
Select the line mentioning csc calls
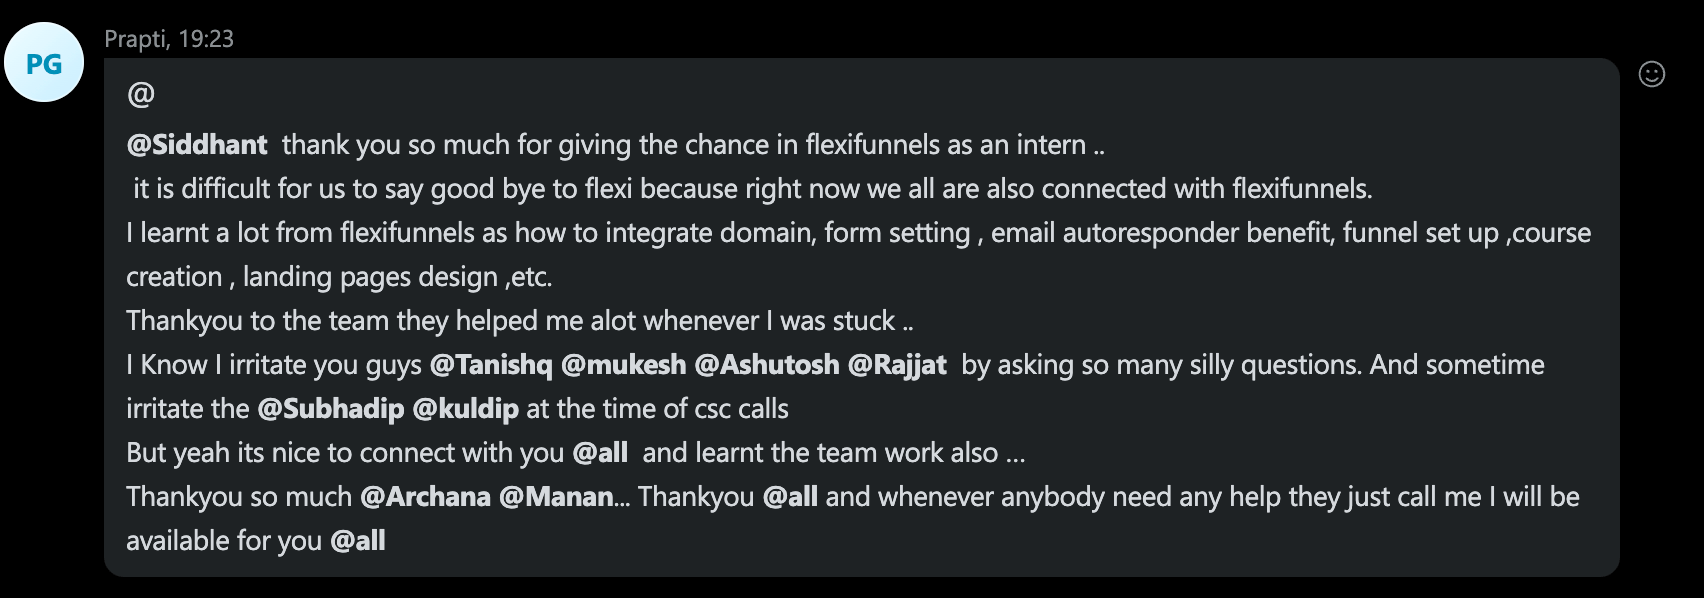[457, 409]
